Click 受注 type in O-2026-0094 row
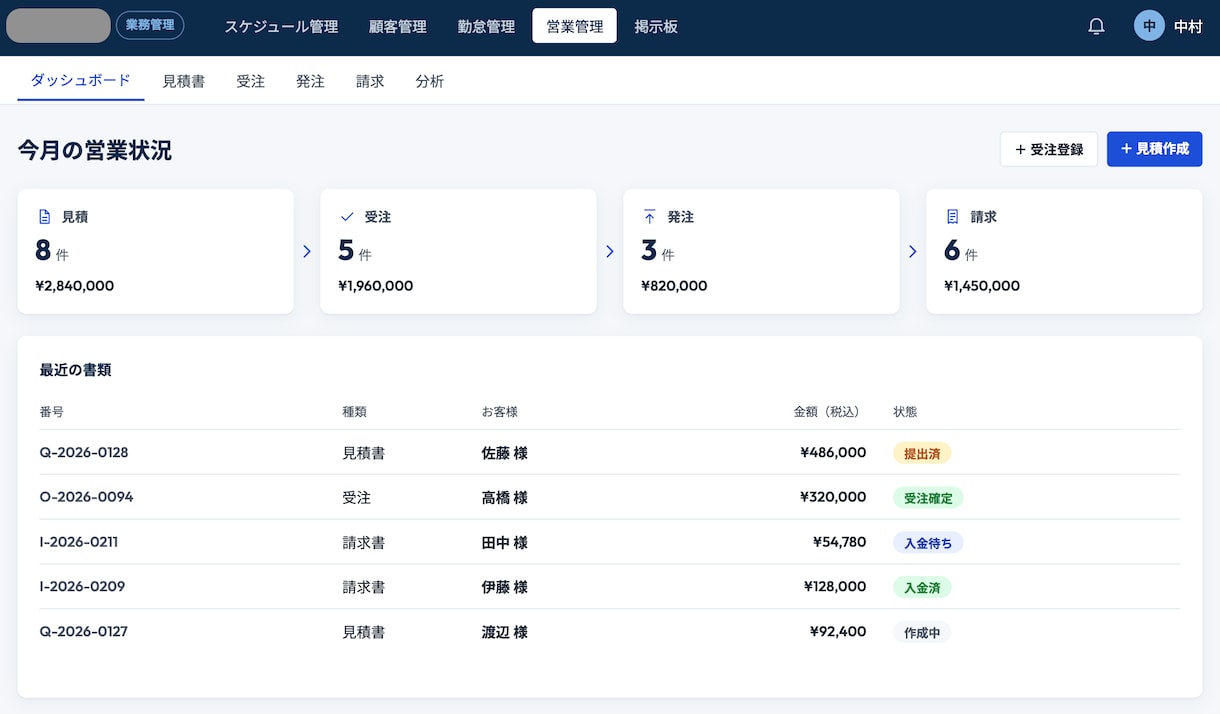The width and height of the screenshot is (1220, 714). [x=356, y=498]
